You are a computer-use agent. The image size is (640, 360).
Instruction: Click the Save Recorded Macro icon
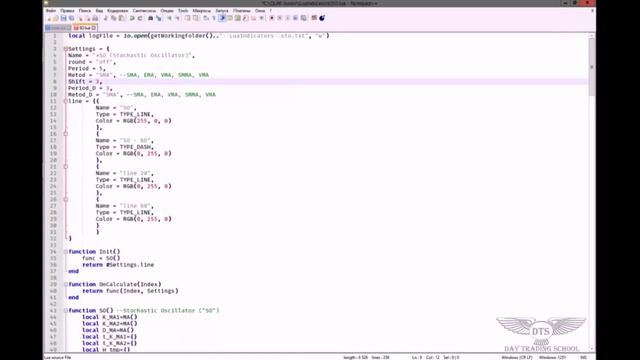click(x=304, y=18)
